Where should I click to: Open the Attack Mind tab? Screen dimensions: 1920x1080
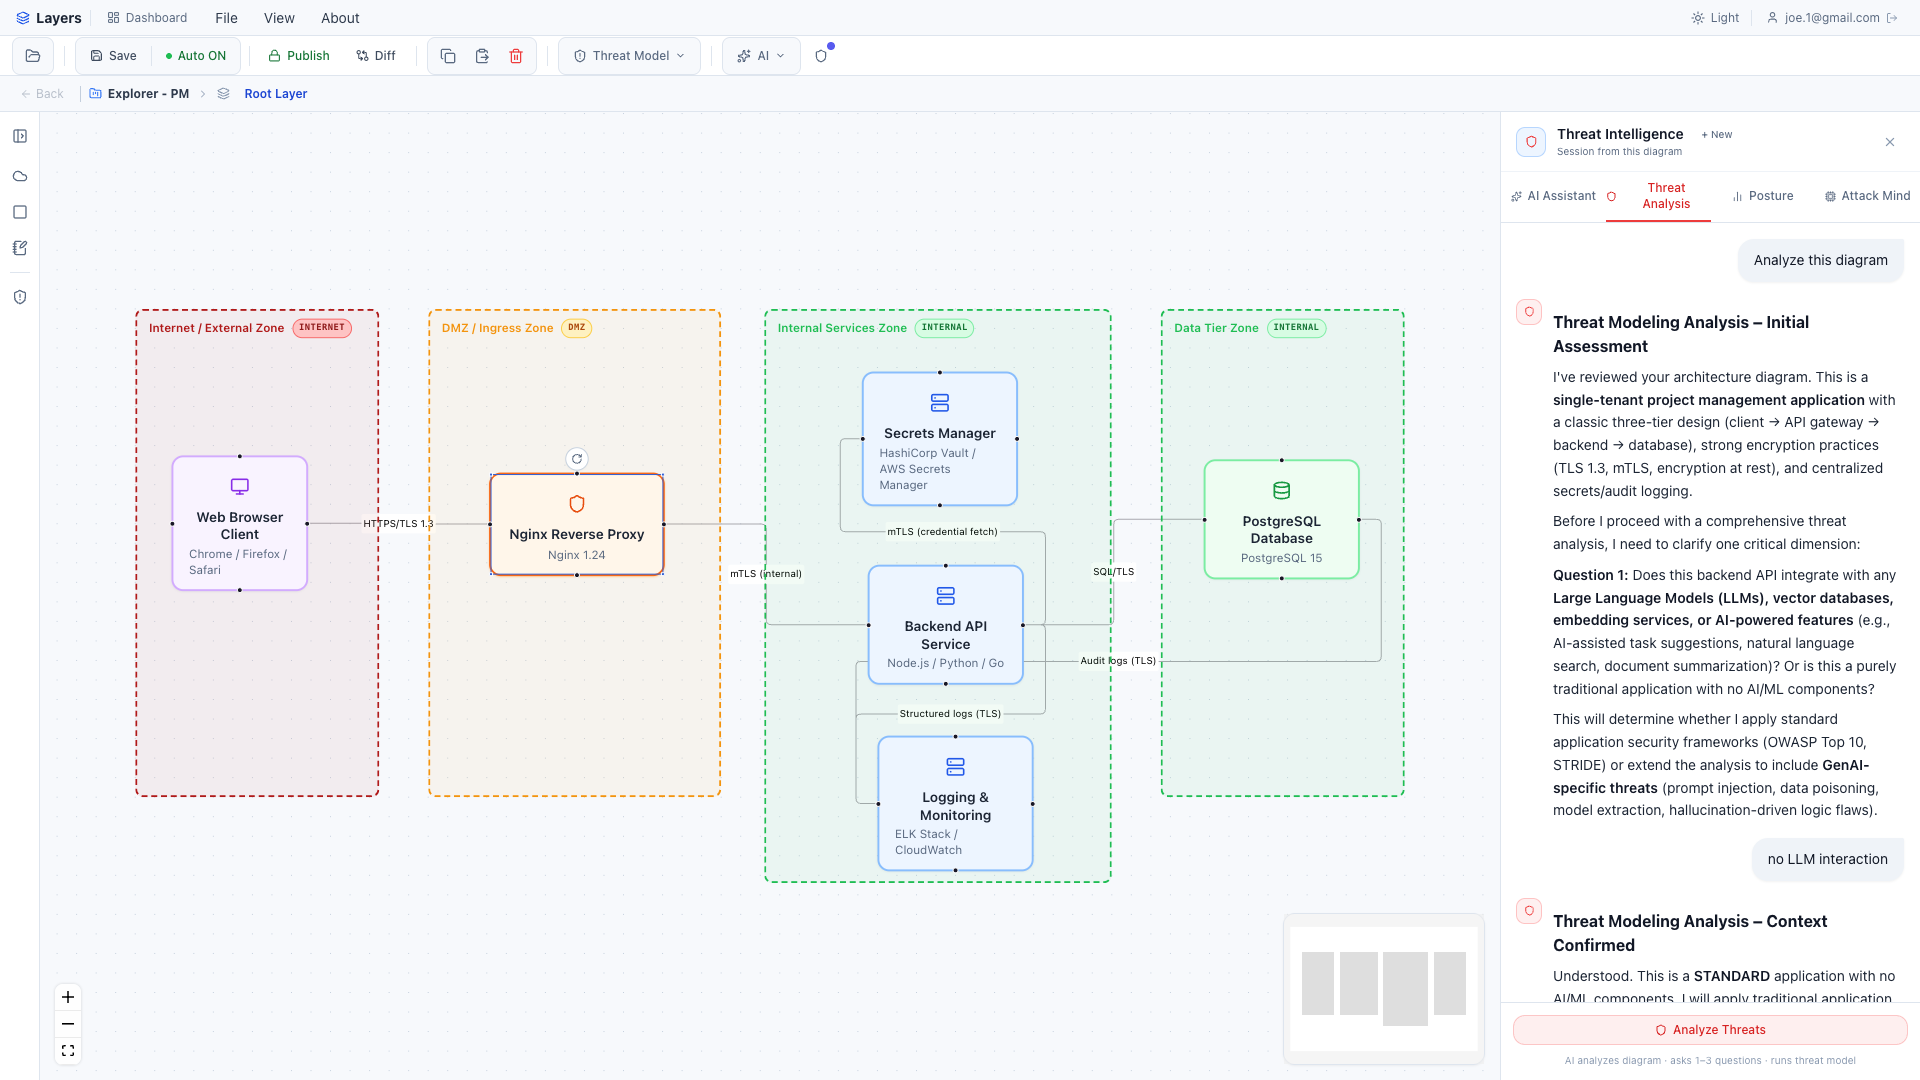pyautogui.click(x=1867, y=196)
